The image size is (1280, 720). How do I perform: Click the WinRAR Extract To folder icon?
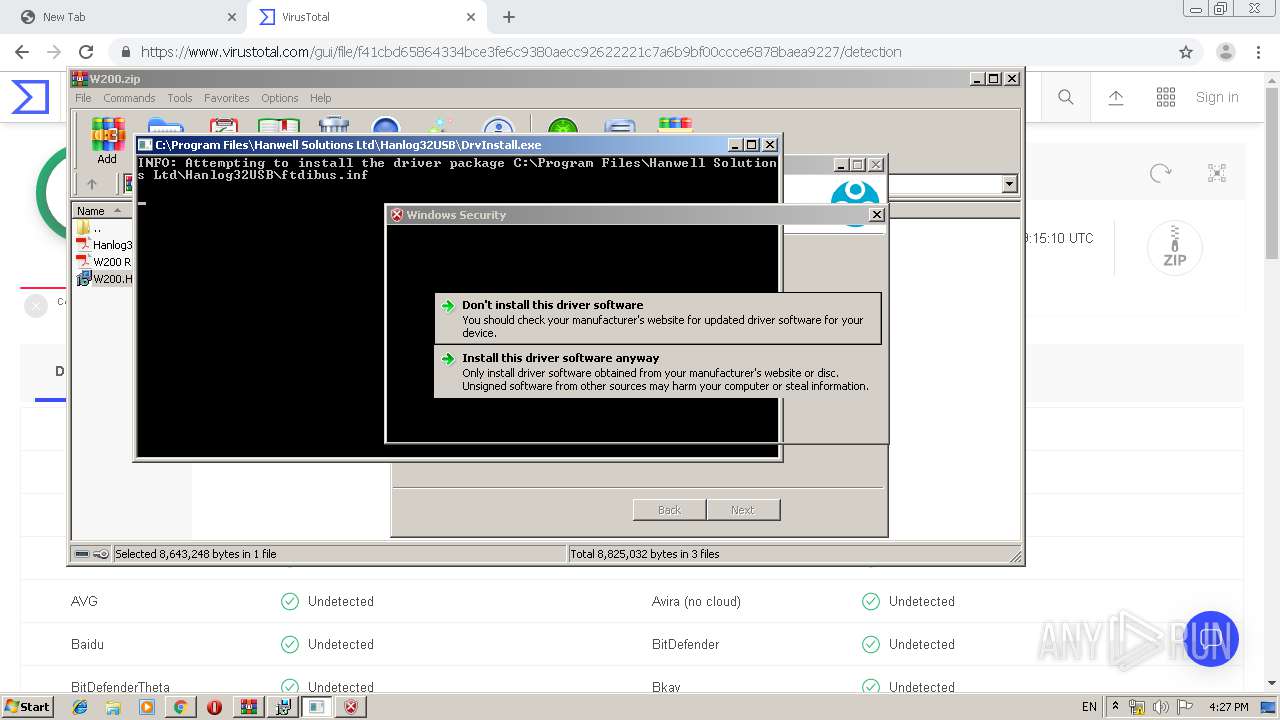(x=166, y=127)
